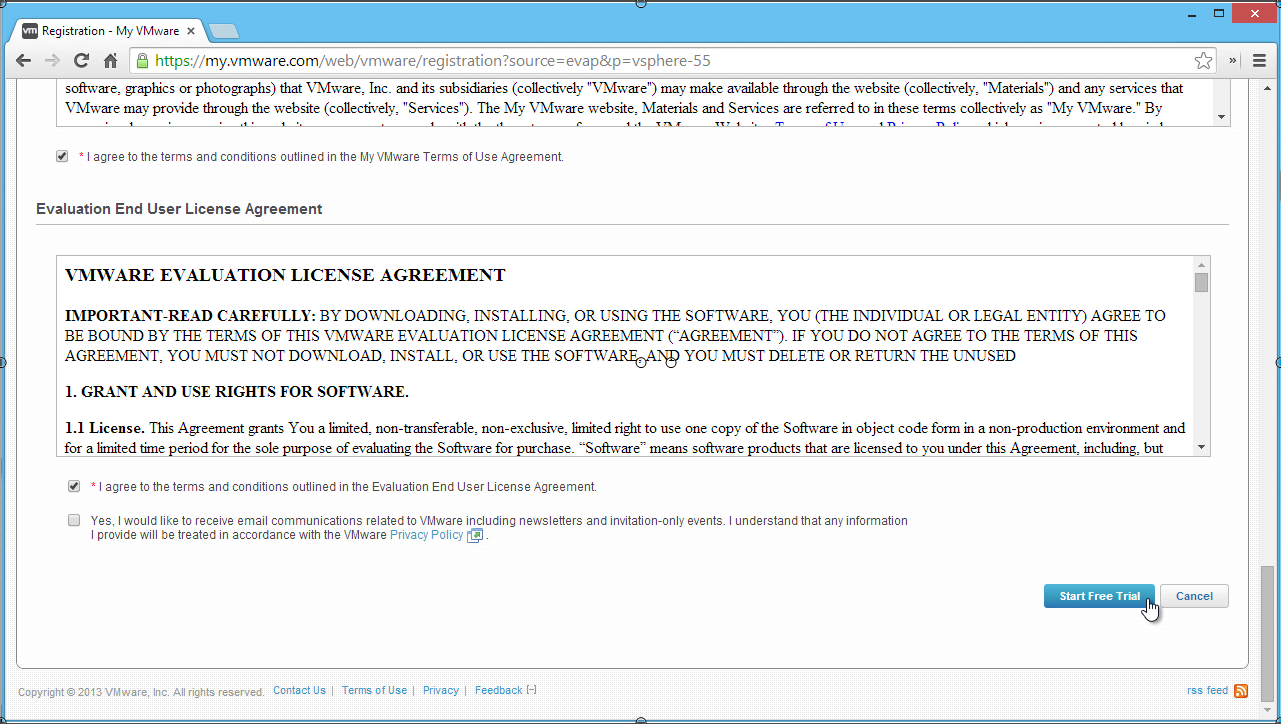The height and width of the screenshot is (724, 1281).
Task: Uncheck My VMware Terms of Use agreement
Action: click(62, 157)
